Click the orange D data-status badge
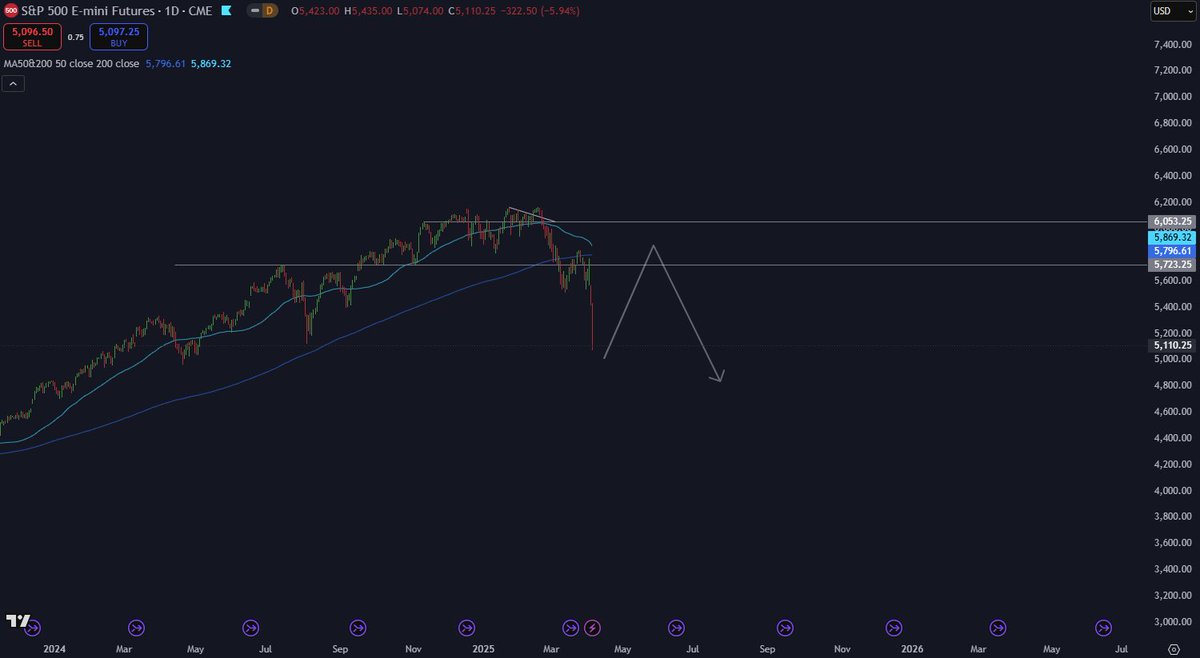Image resolution: width=1200 pixels, height=658 pixels. 269,10
